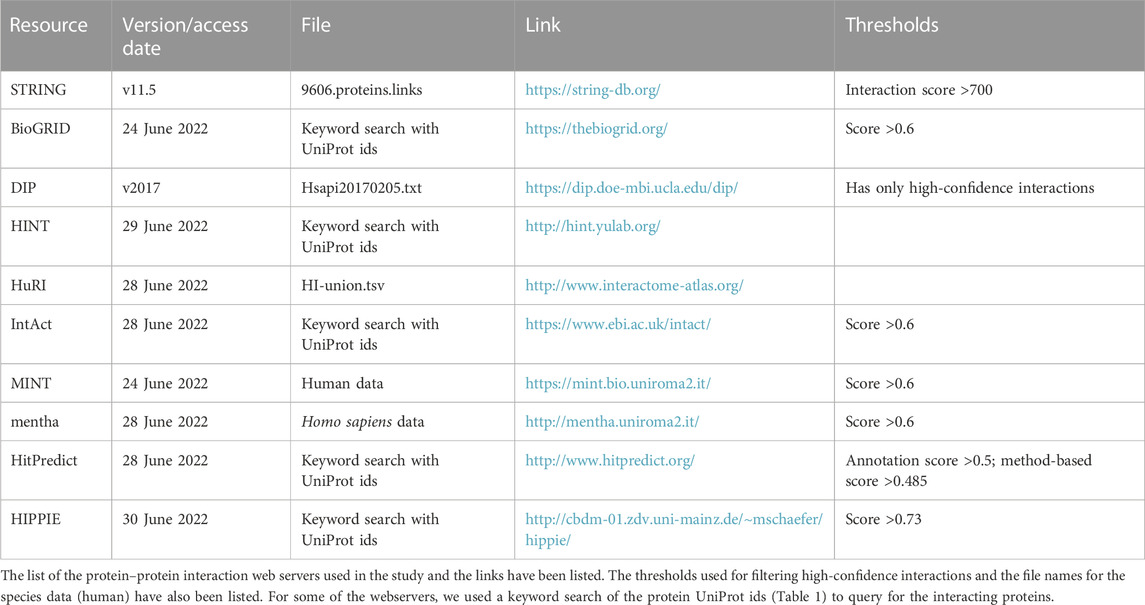Open the cbdm-01 HIPPIE link
This screenshot has height=605, width=1145.
[673, 530]
